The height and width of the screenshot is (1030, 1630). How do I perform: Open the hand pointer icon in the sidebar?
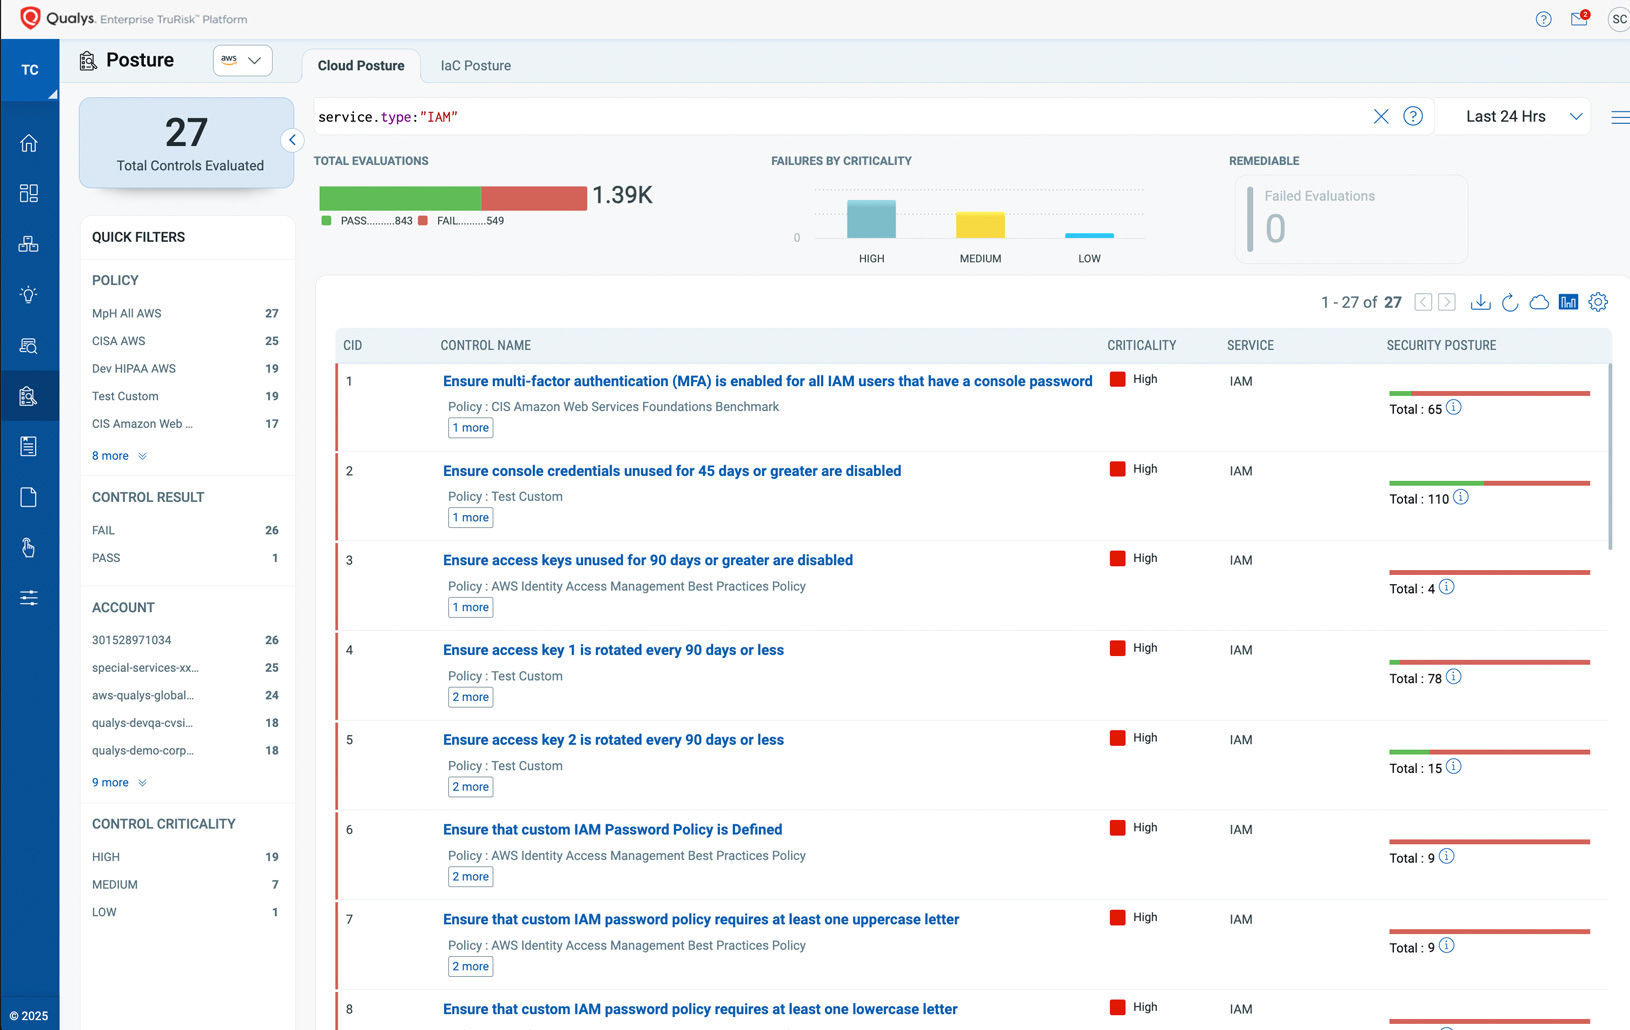29,547
